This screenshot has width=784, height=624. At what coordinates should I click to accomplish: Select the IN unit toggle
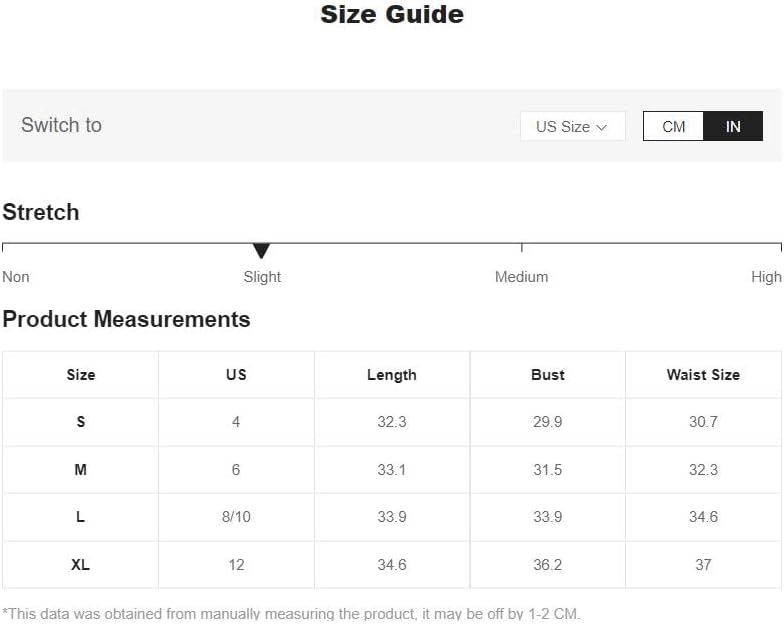[733, 126]
